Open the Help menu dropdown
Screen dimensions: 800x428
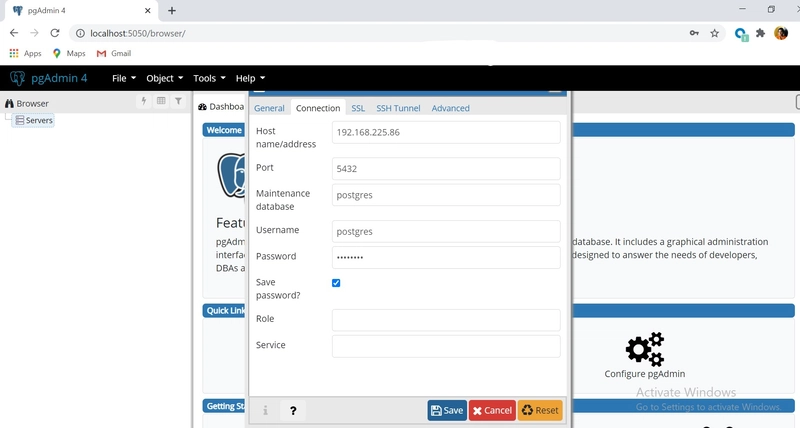click(x=250, y=78)
